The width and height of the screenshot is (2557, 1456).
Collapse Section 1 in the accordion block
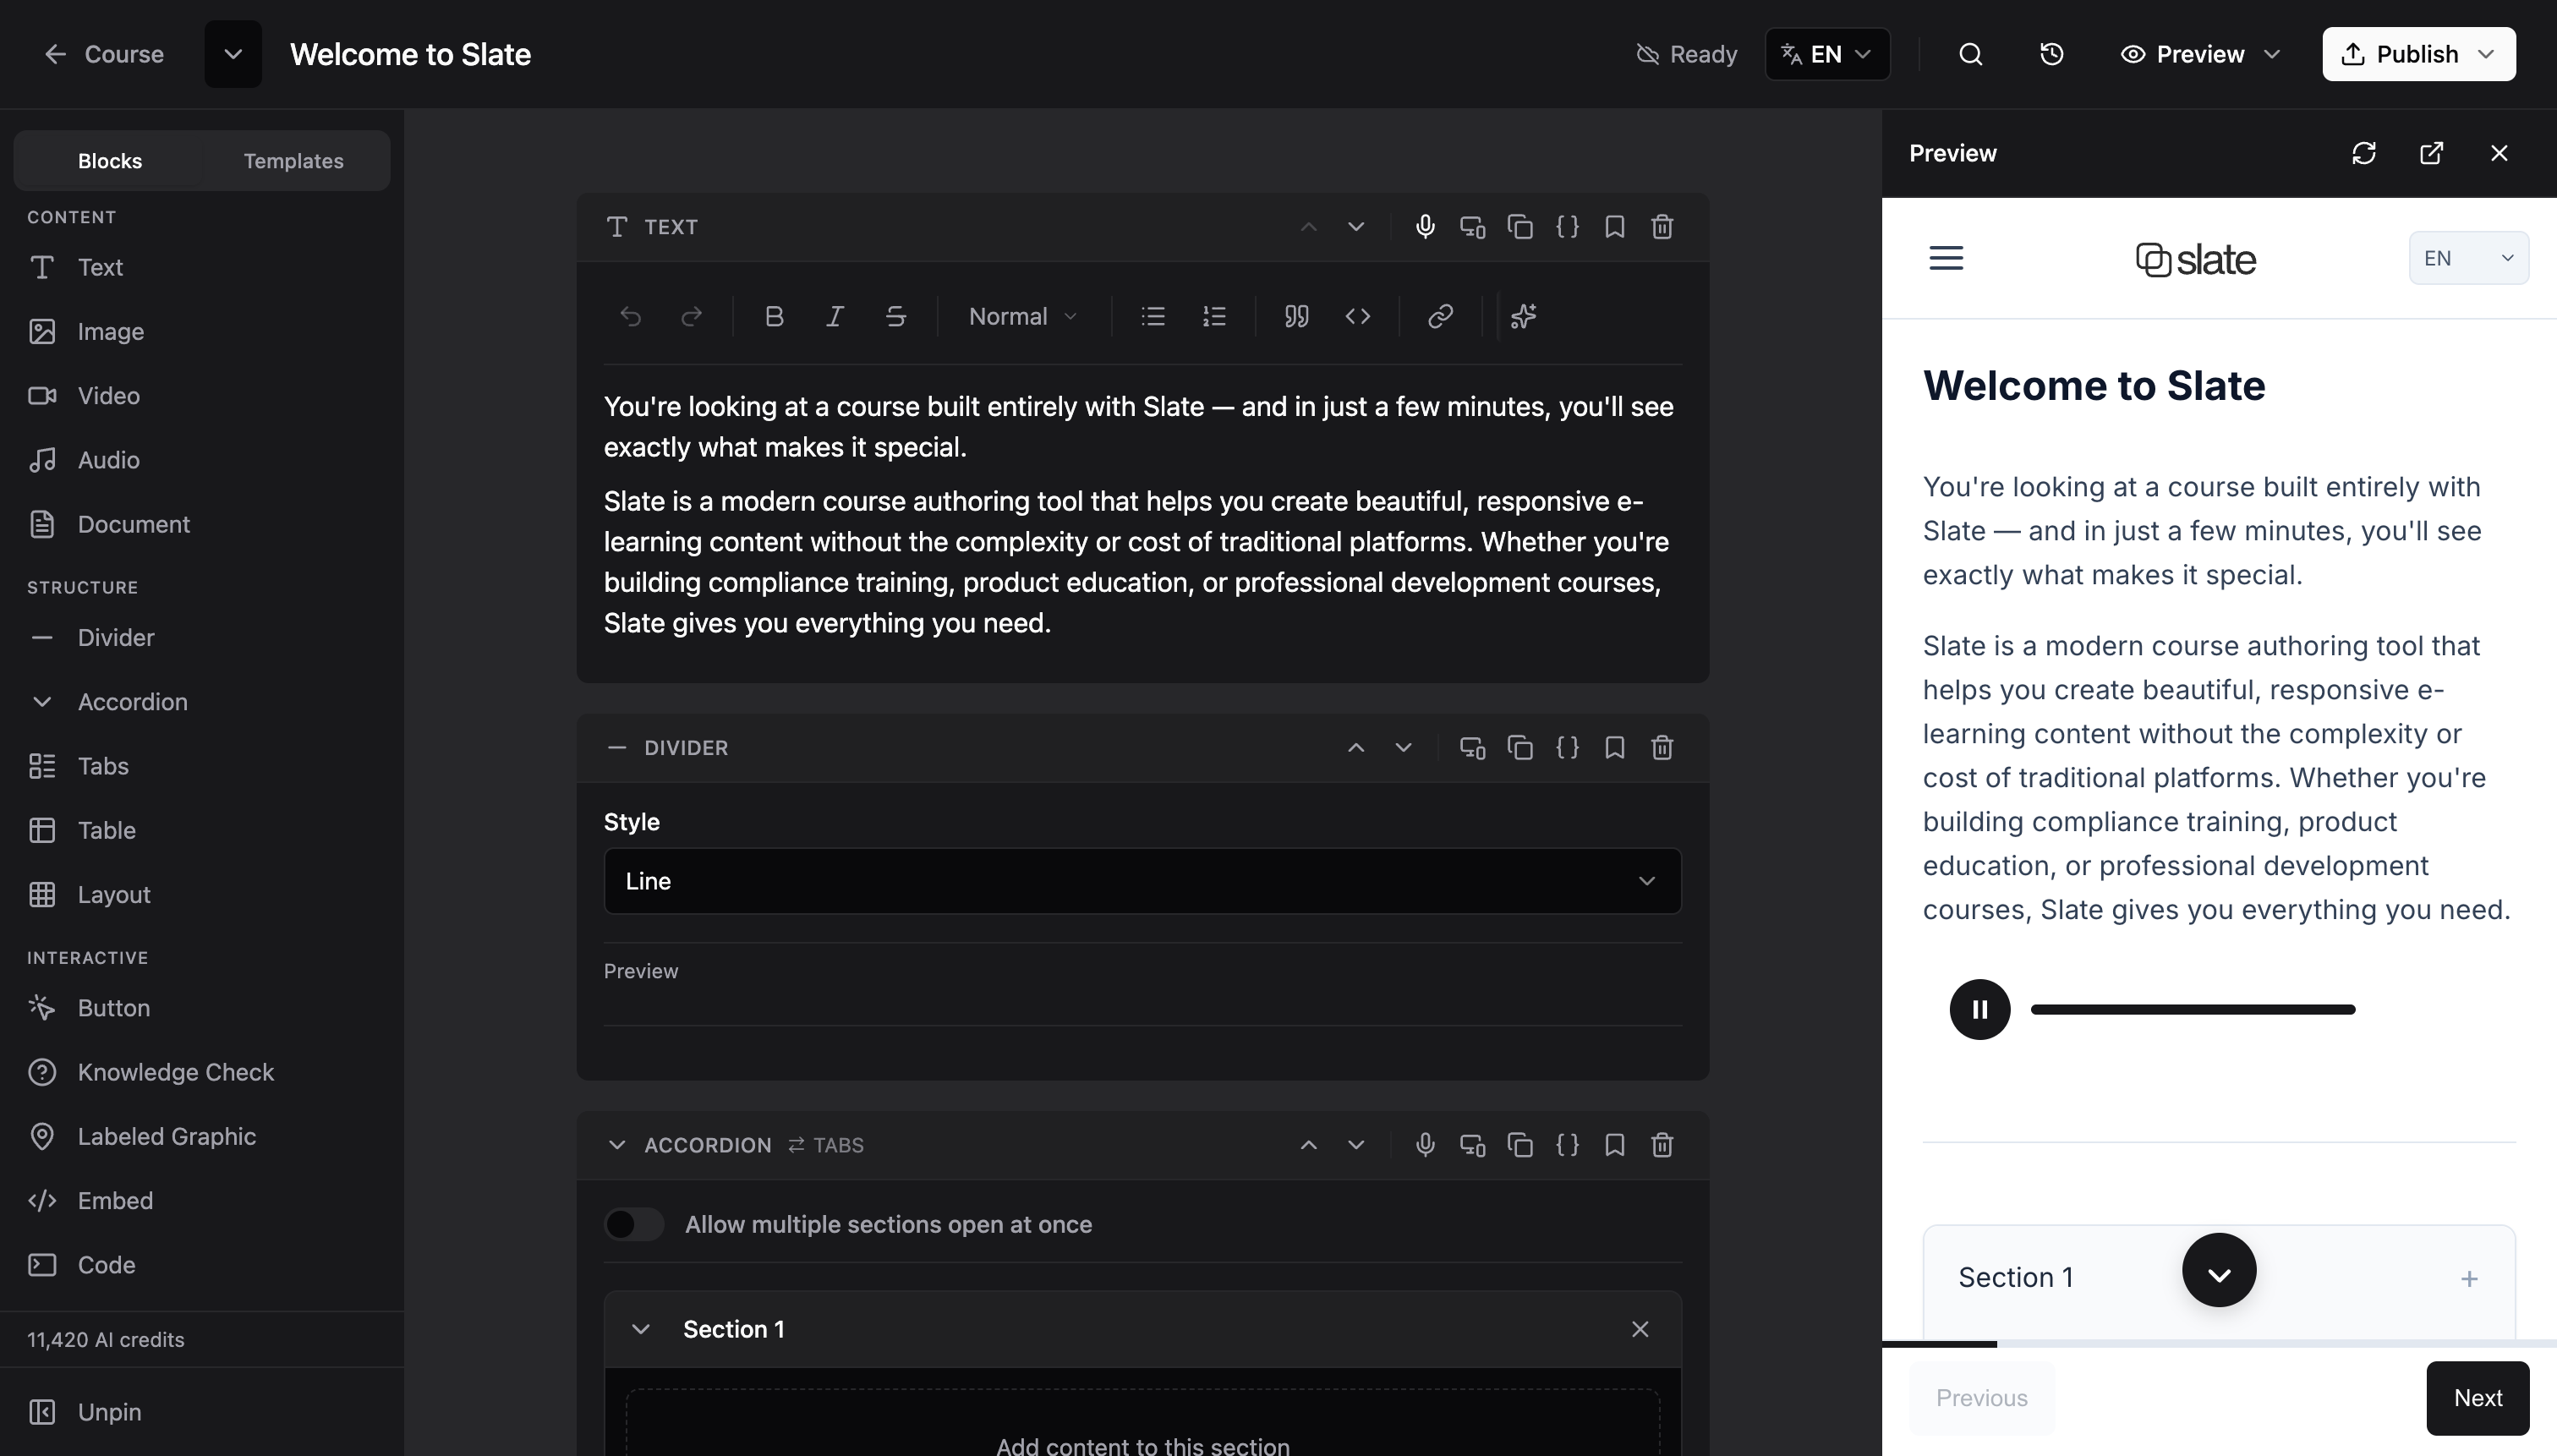tap(640, 1329)
